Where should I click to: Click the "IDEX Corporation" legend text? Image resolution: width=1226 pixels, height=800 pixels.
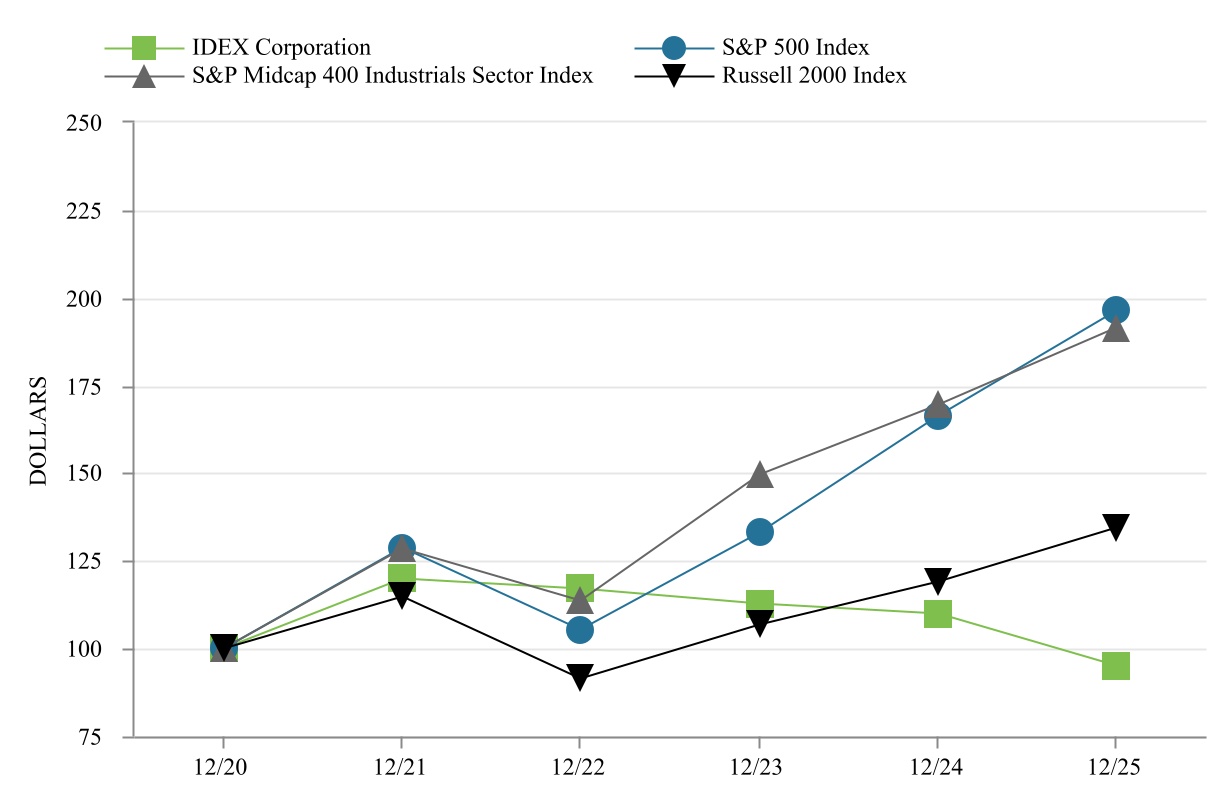[281, 47]
